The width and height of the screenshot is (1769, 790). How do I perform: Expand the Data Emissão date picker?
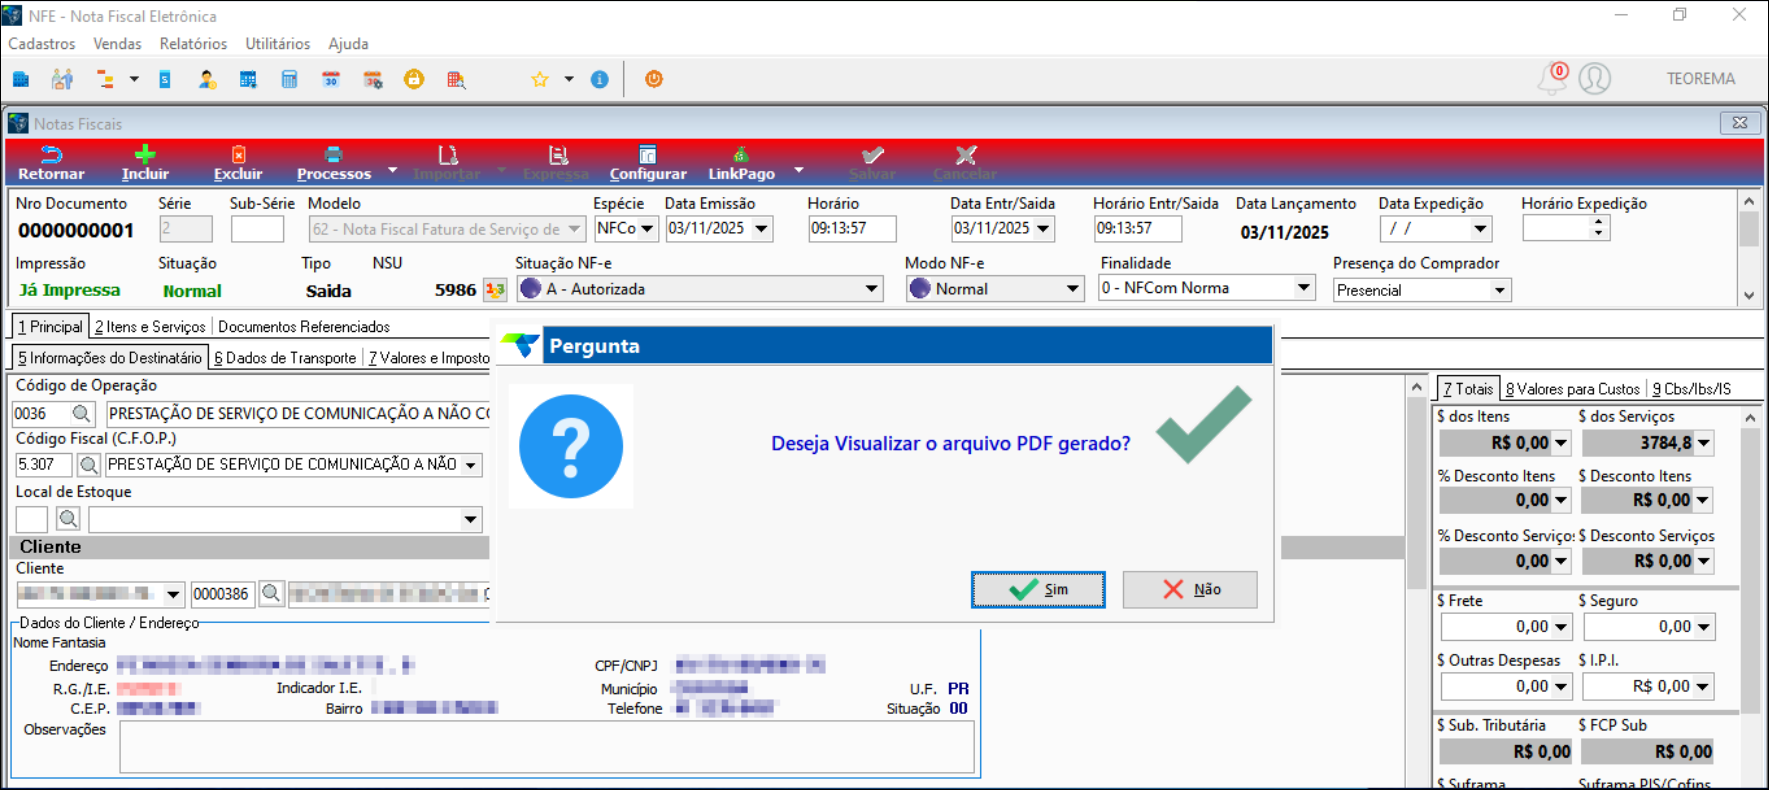pyautogui.click(x=762, y=229)
